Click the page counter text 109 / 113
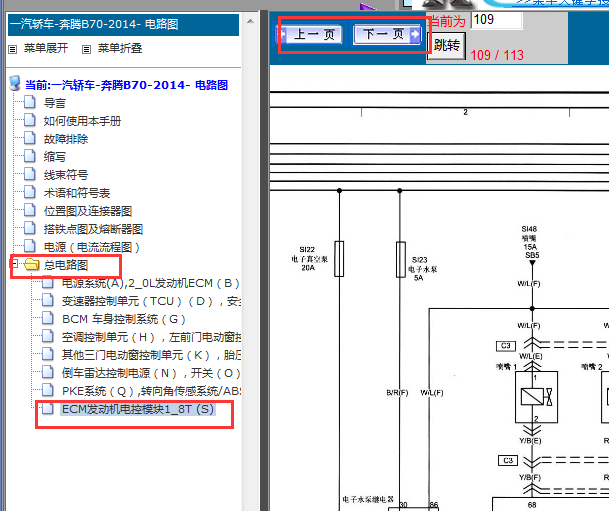 click(497, 55)
